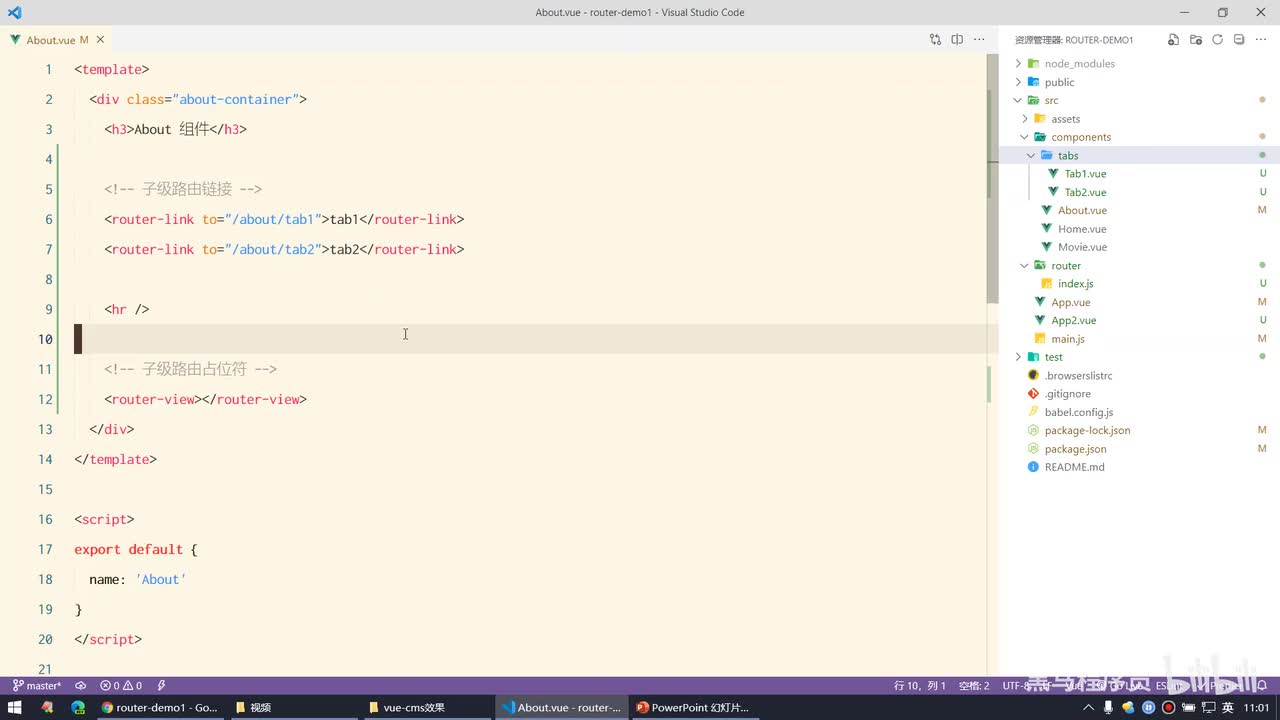
Task: Open changes compare icon in editor toolbar
Action: [x=935, y=40]
